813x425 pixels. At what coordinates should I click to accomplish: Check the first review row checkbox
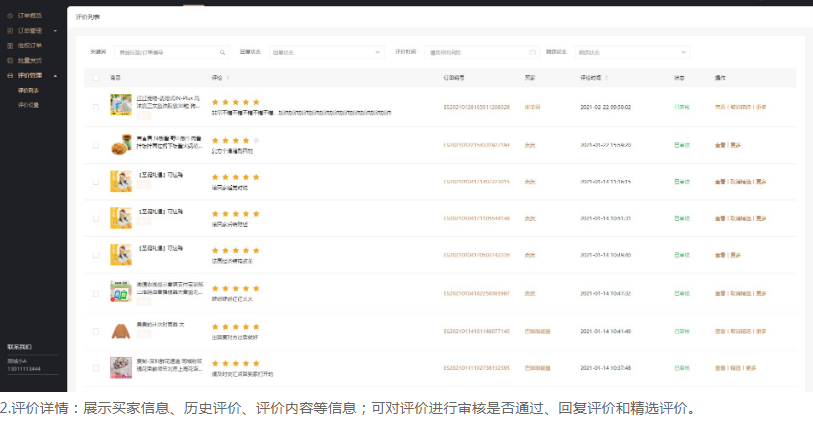coord(96,106)
